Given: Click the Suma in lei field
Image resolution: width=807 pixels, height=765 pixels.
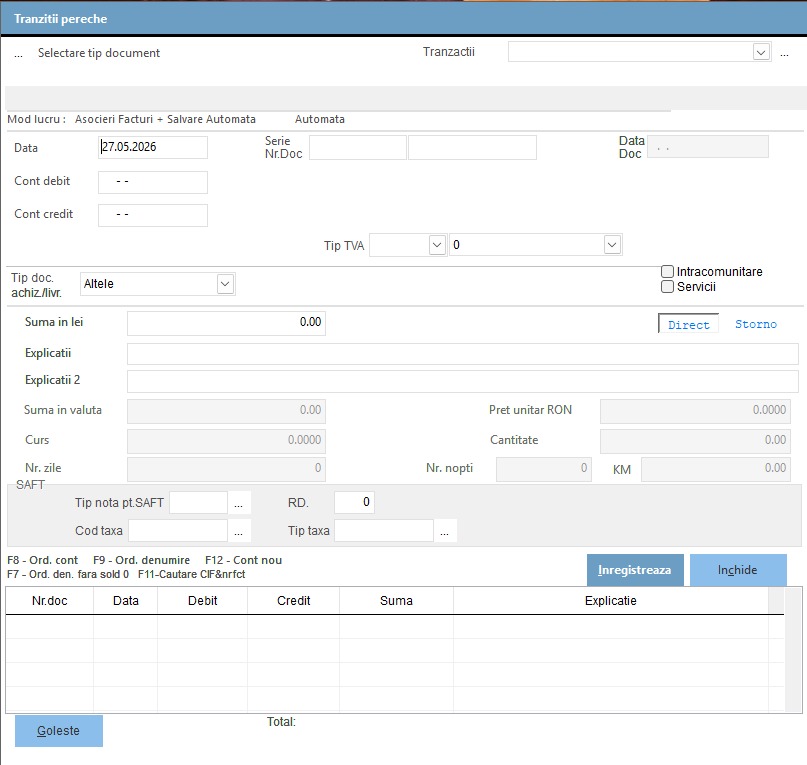Looking at the screenshot, I should [226, 323].
